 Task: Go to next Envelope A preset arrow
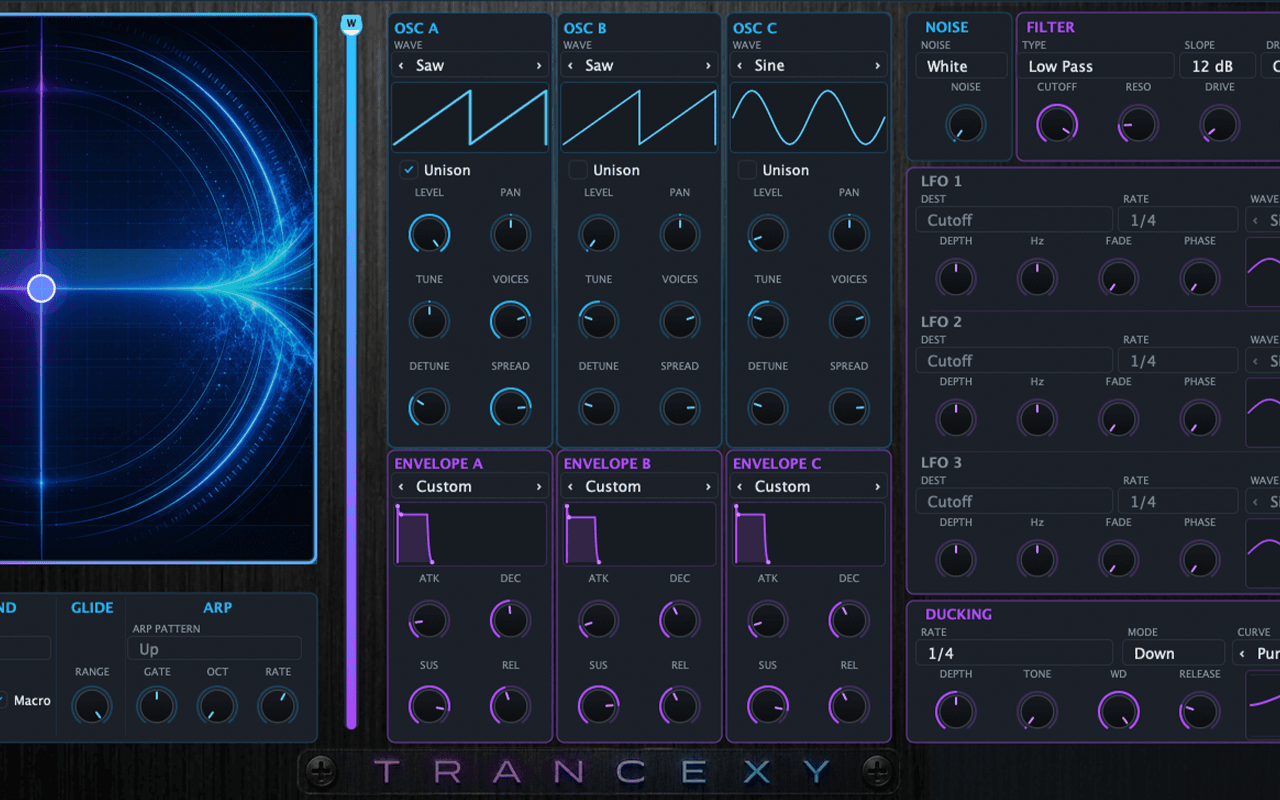coord(539,487)
